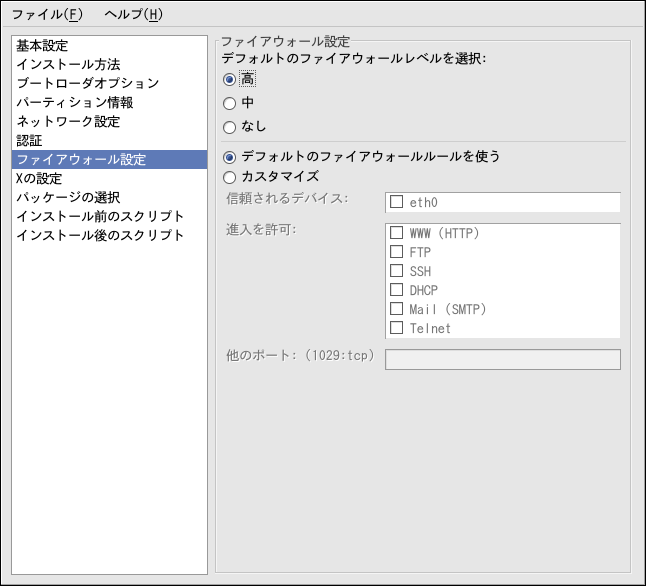Set firewall level to なし

[230, 127]
